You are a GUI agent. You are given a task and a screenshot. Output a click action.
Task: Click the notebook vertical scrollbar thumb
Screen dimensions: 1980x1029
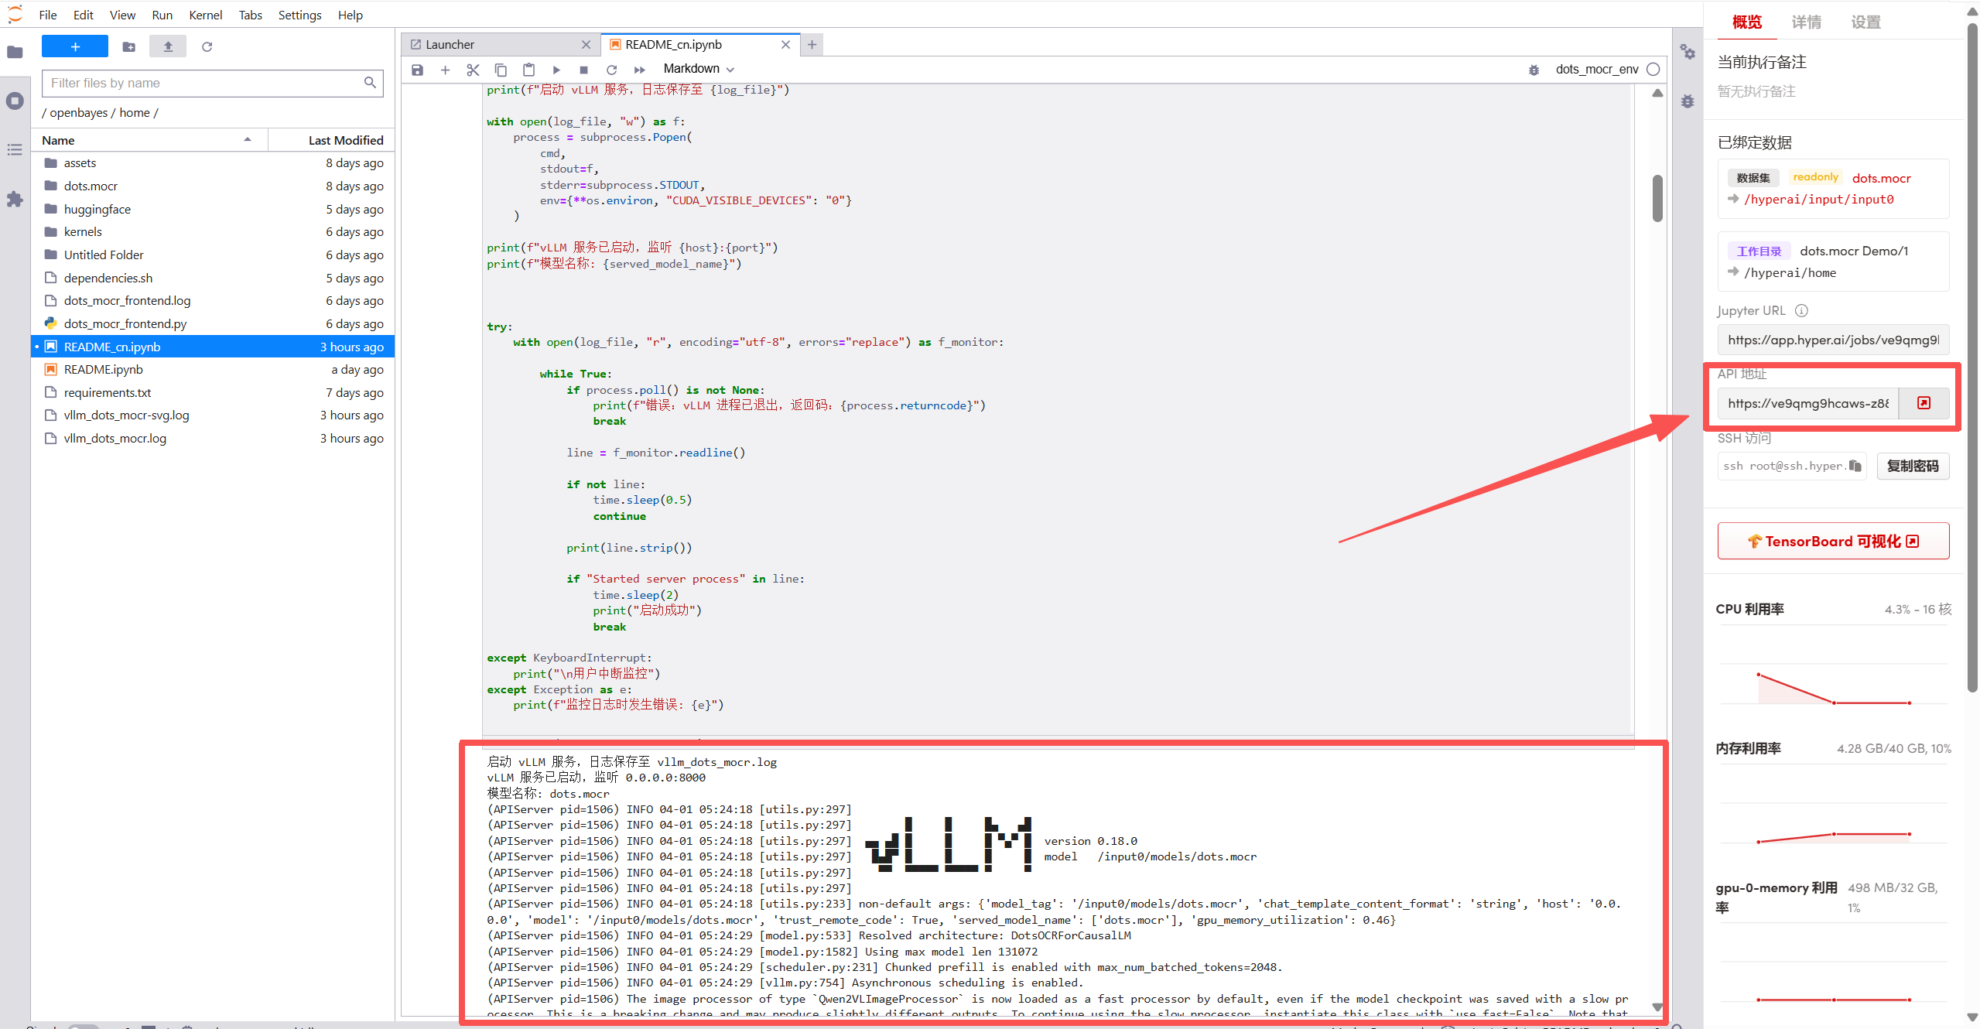pos(1657,198)
